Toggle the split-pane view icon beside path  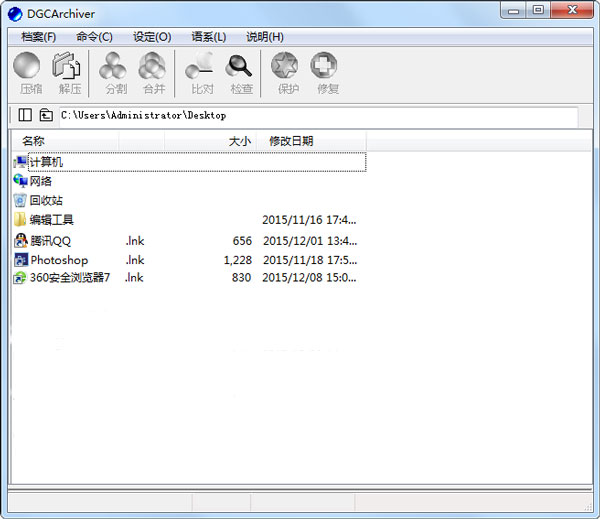[25, 115]
